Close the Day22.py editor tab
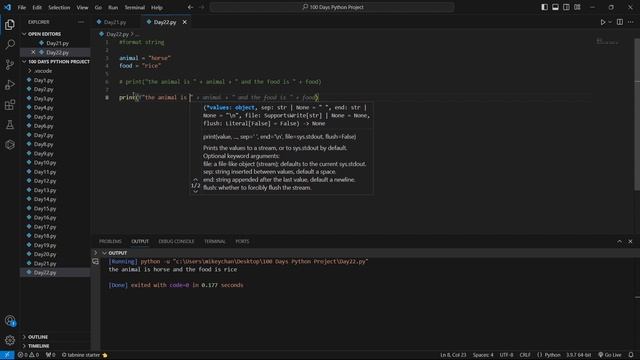This screenshot has height=360, width=640. point(184,22)
